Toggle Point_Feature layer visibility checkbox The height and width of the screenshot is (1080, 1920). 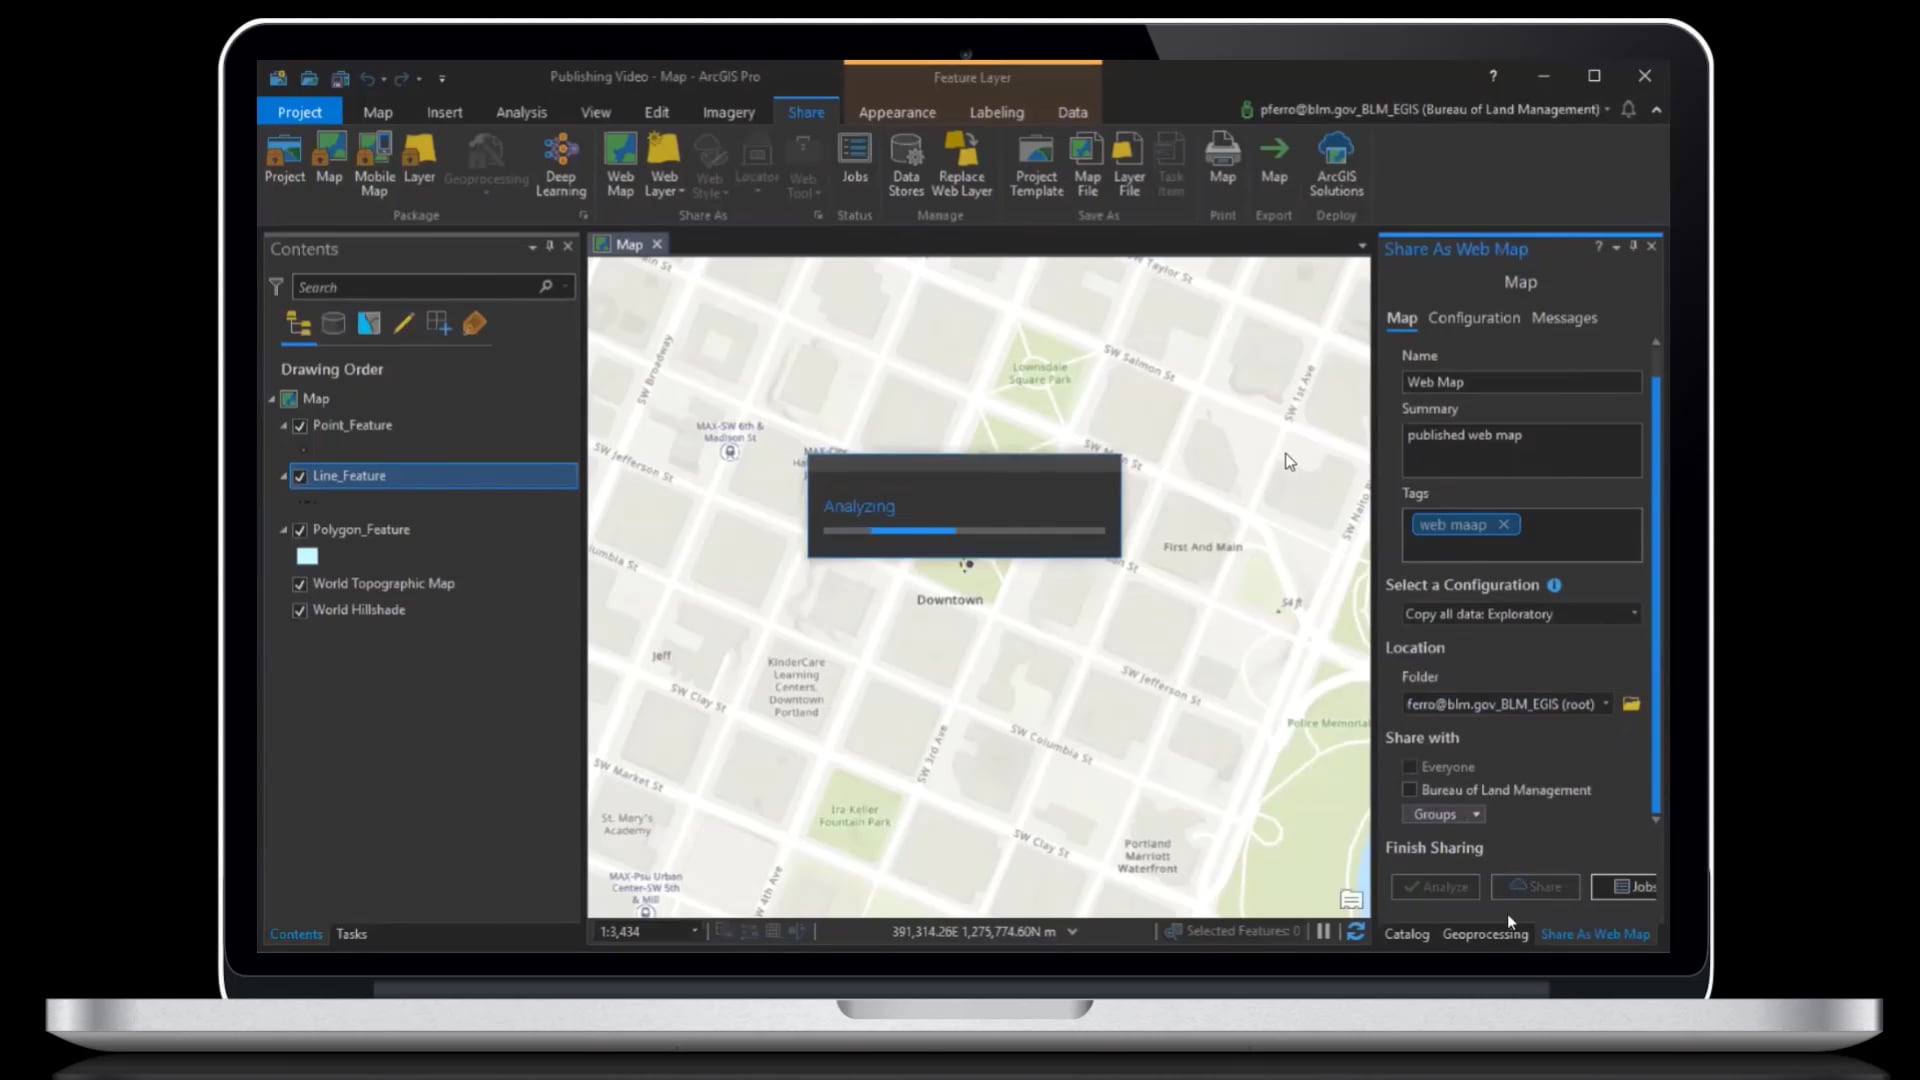point(300,426)
